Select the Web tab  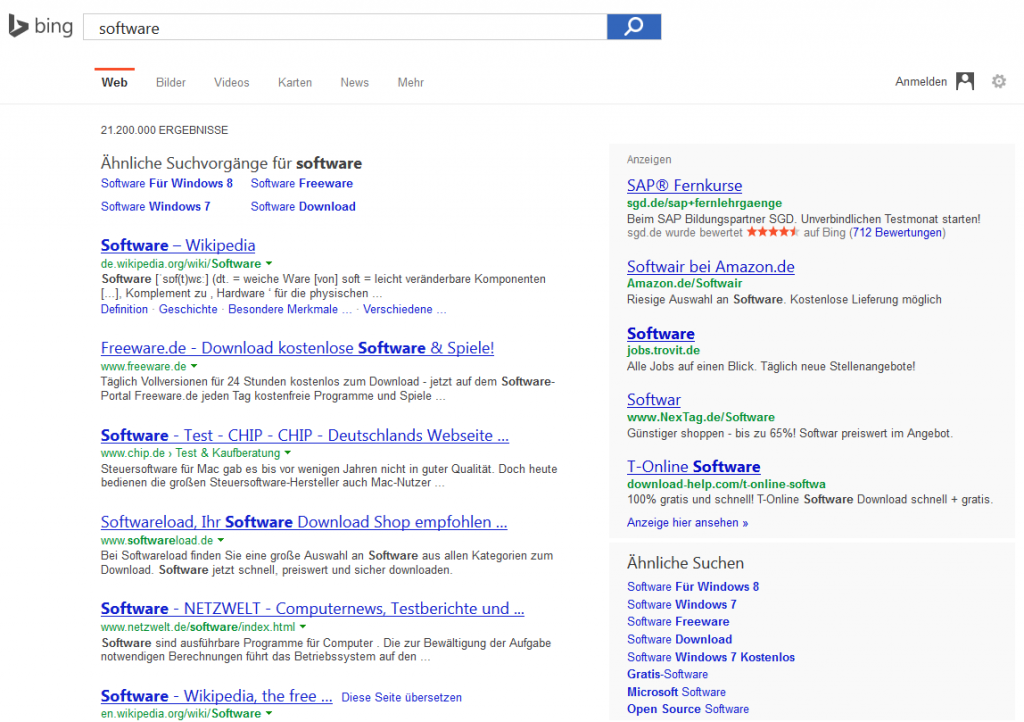tap(114, 82)
